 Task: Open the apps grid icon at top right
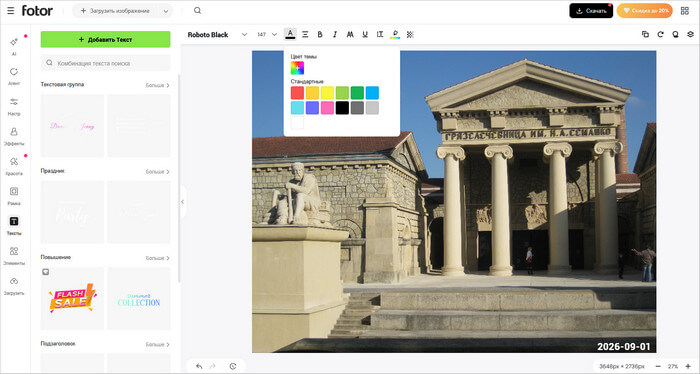(684, 11)
